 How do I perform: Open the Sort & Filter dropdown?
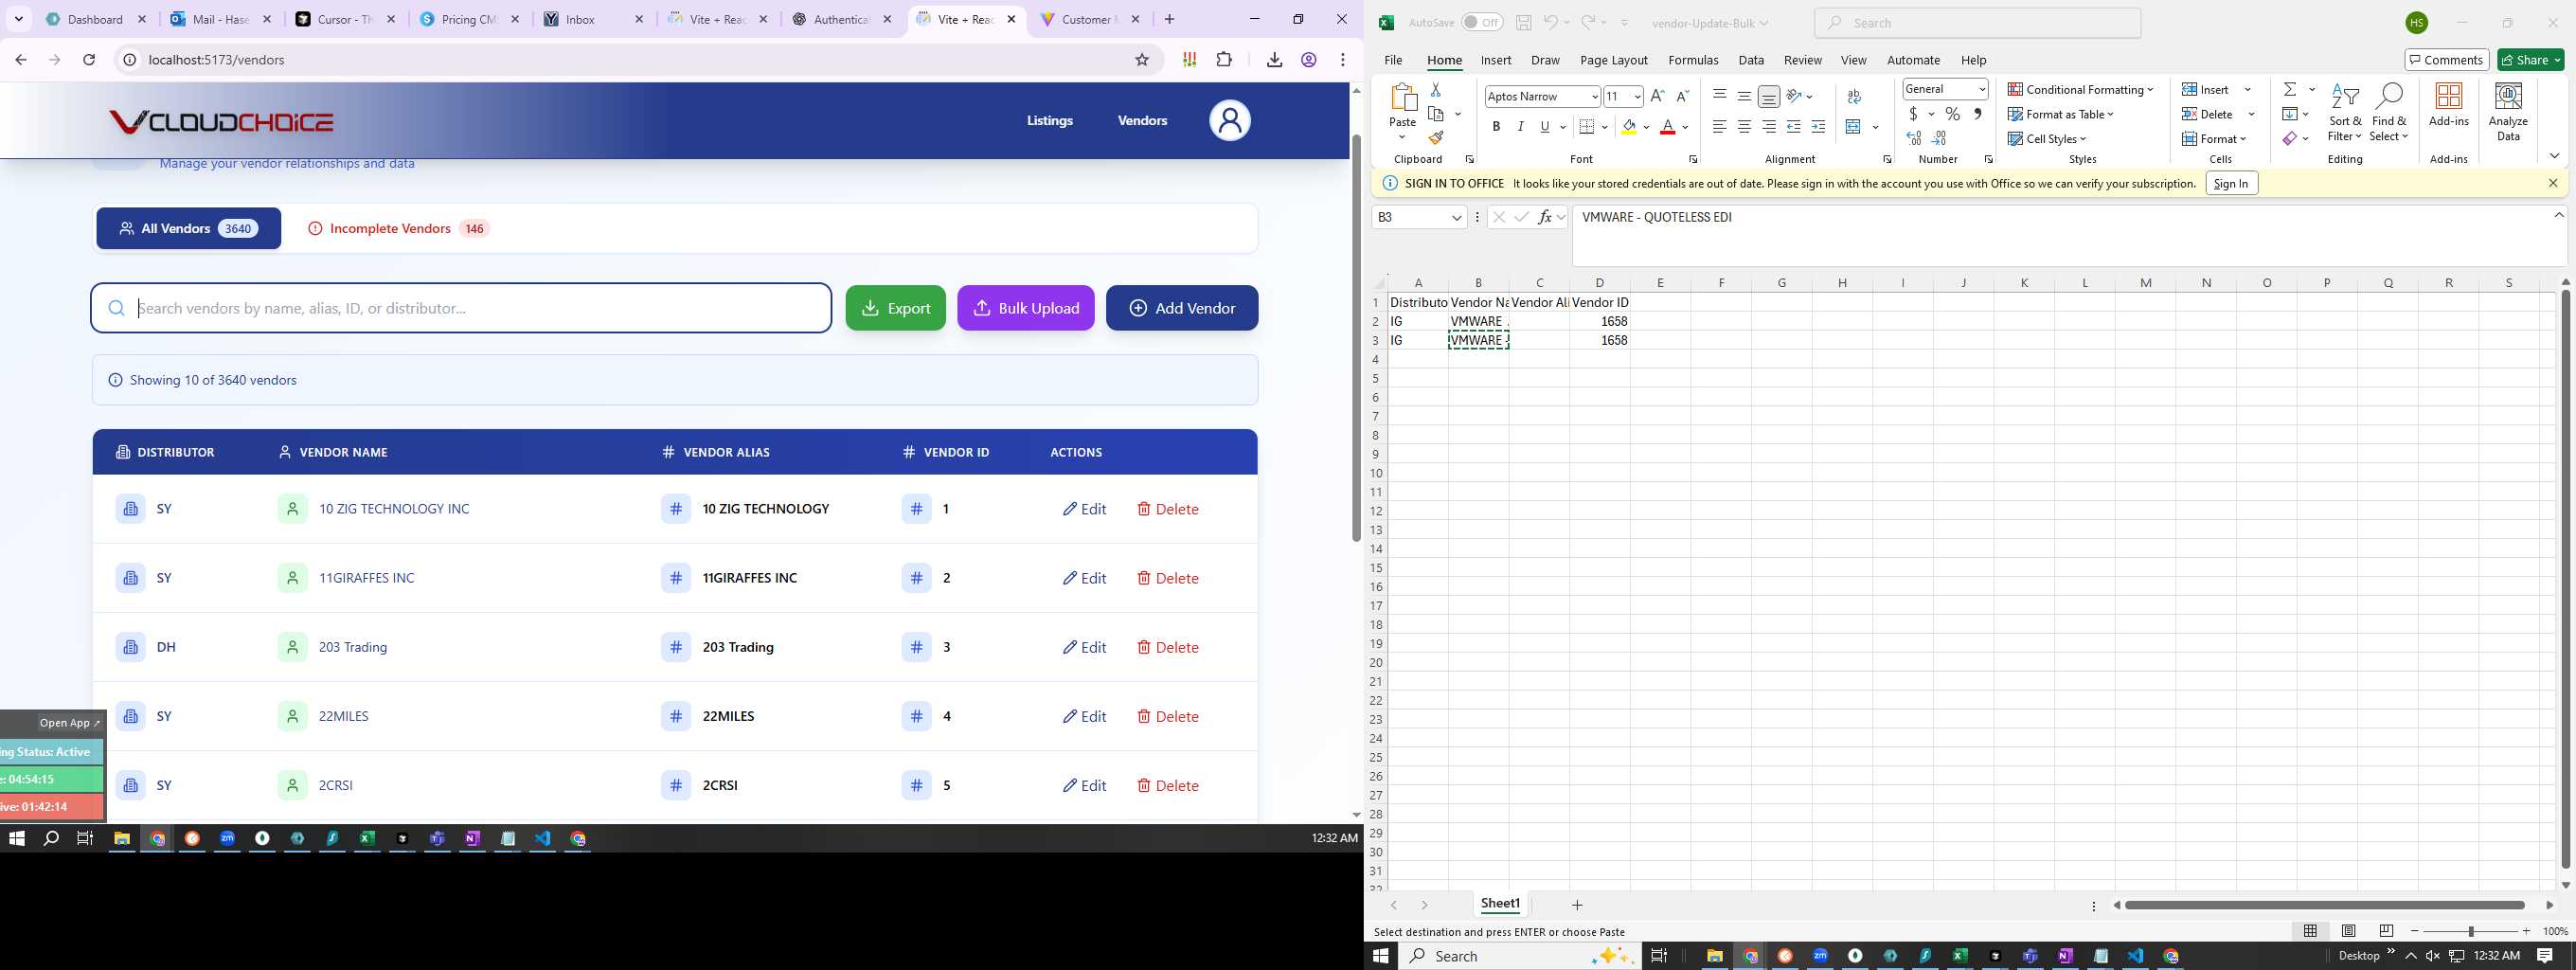[2344, 112]
